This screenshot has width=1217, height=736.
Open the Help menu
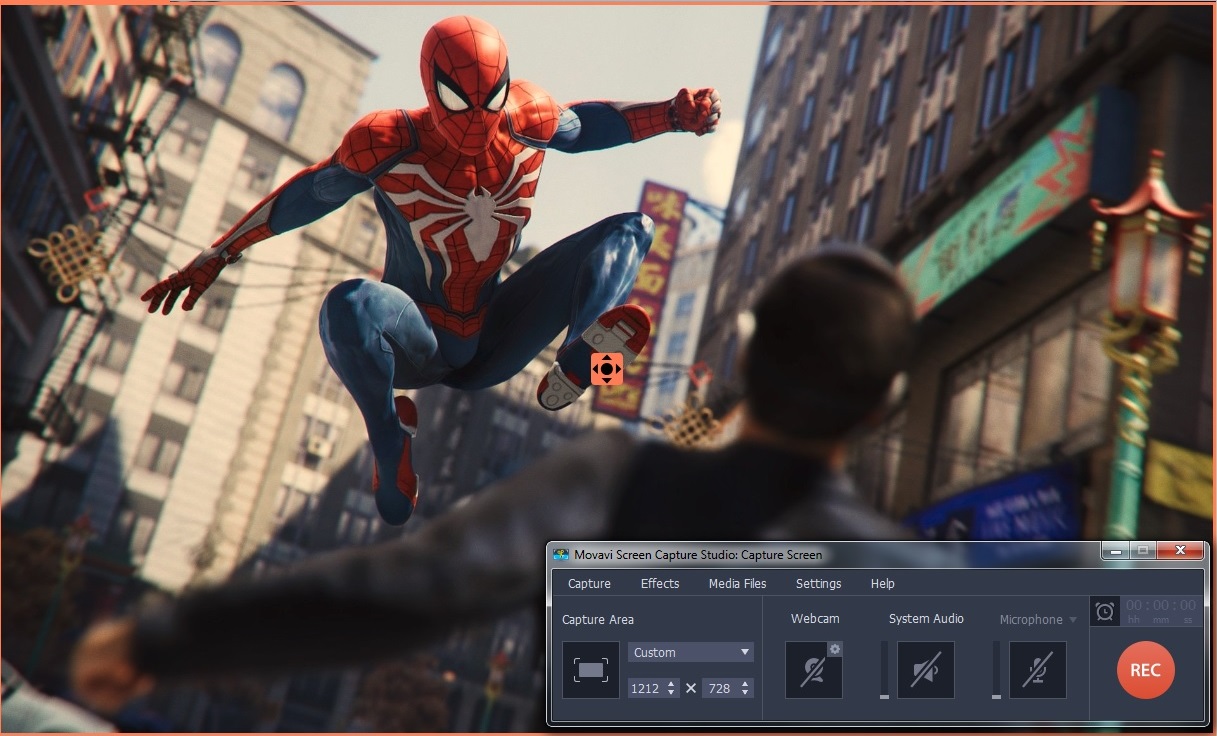point(883,583)
